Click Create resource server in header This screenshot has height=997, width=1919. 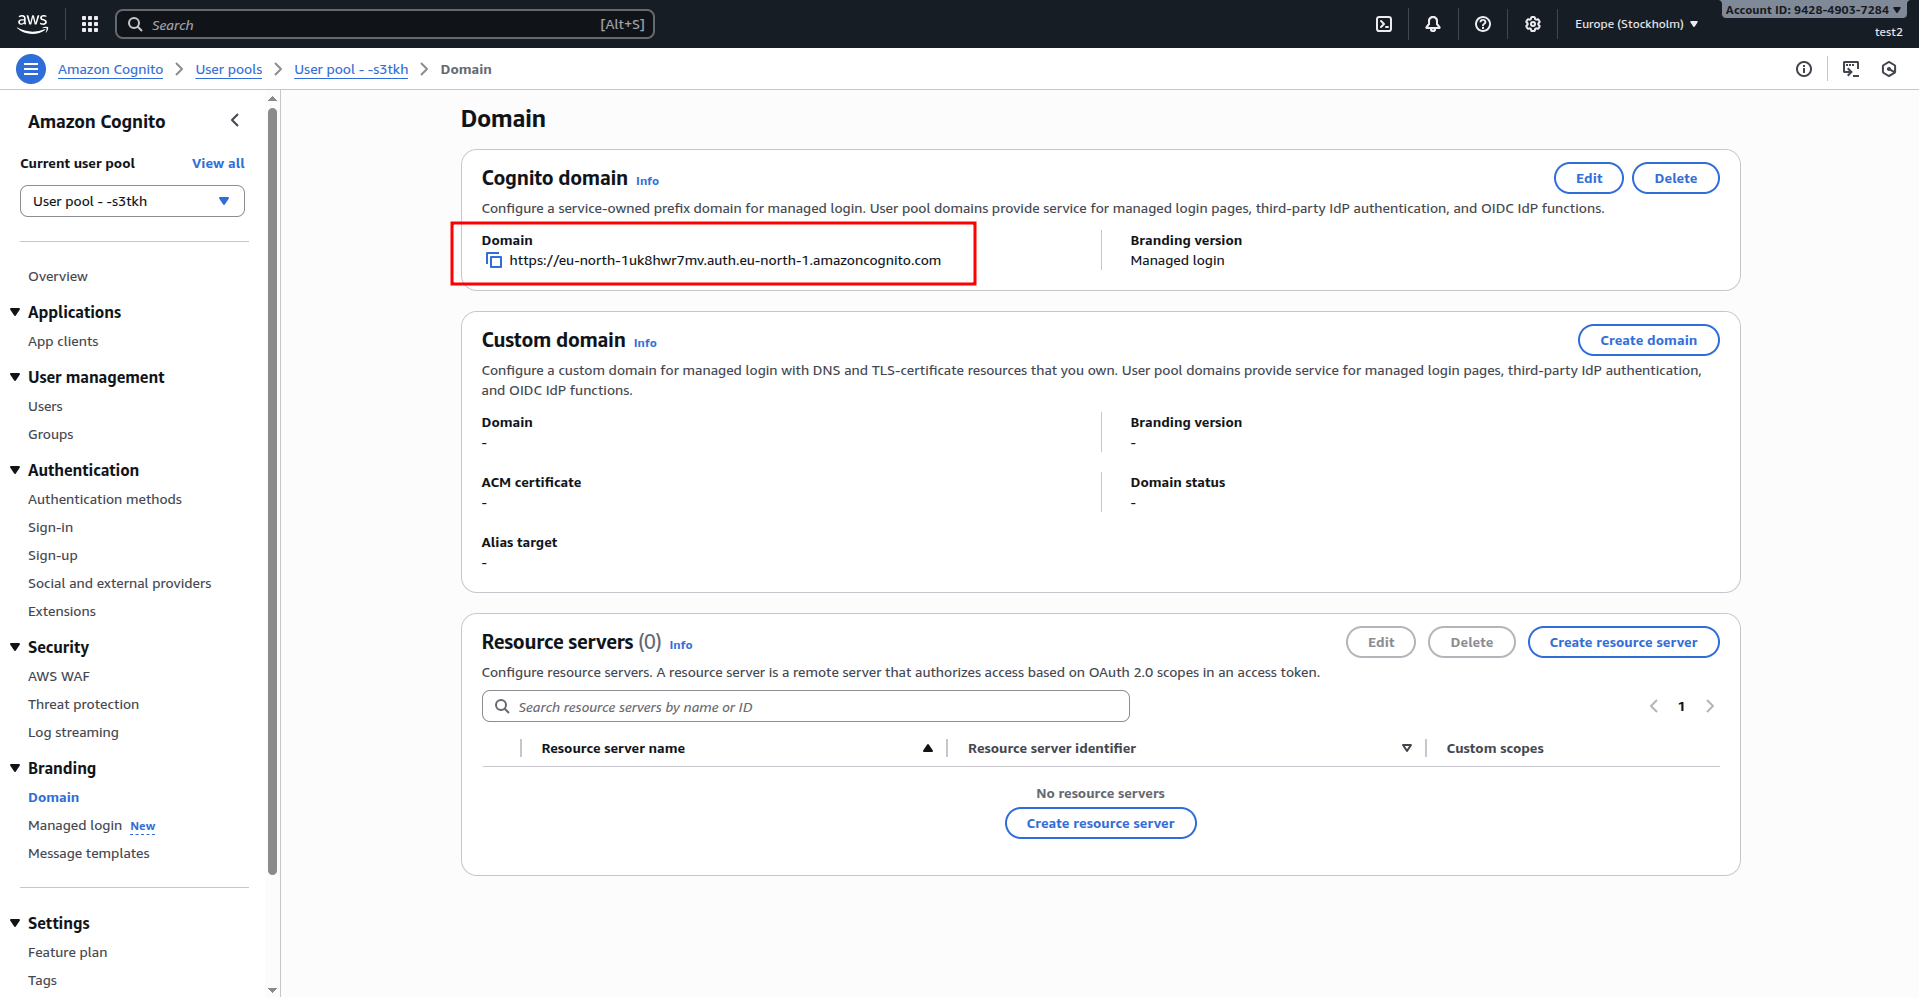pyautogui.click(x=1624, y=642)
